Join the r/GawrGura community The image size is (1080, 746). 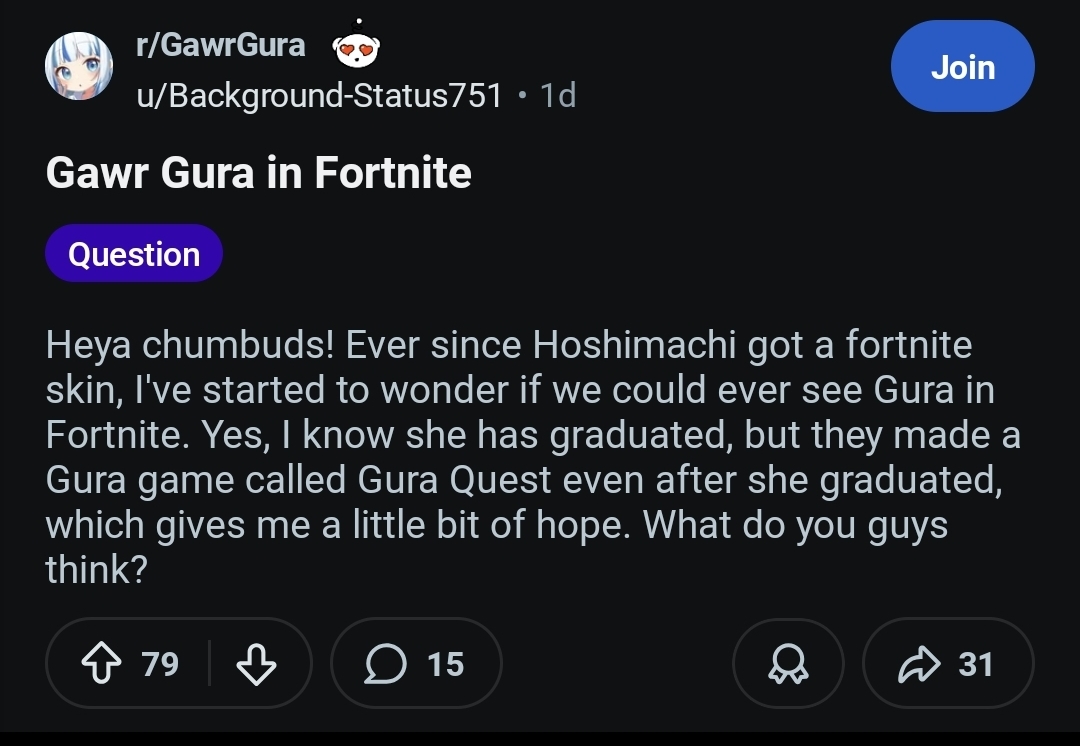[962, 67]
